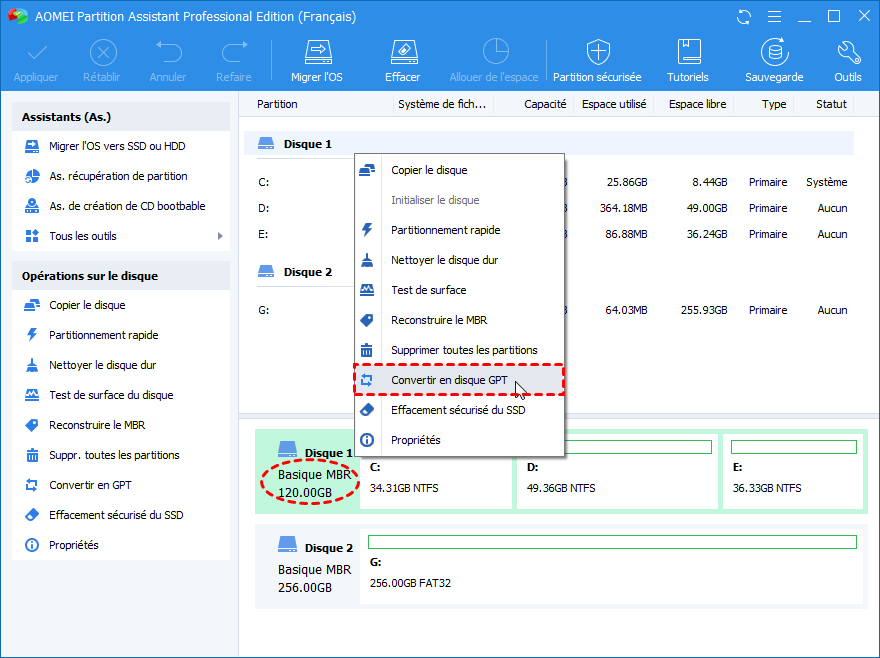
Task: Open the Outils toolbar icon
Action: [847, 61]
